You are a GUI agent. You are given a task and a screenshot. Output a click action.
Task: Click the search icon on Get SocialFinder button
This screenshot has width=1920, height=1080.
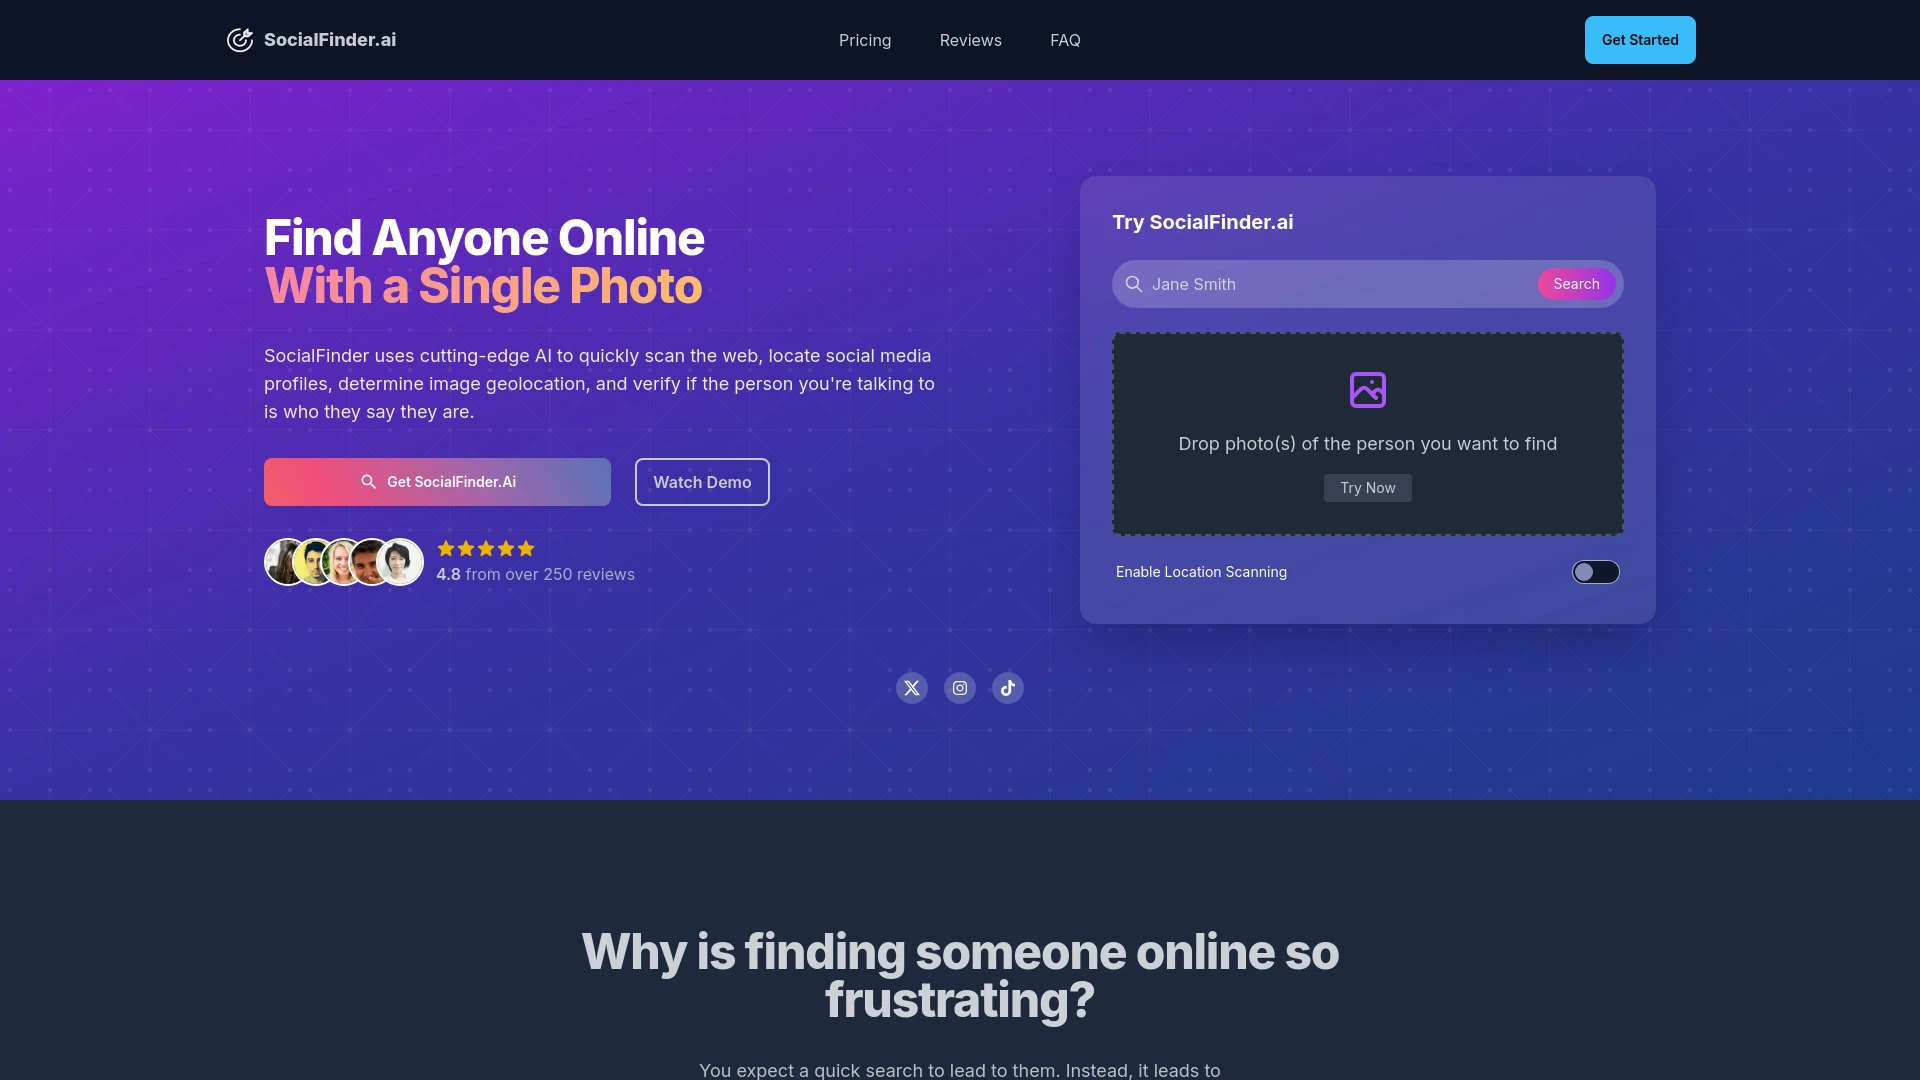click(369, 481)
